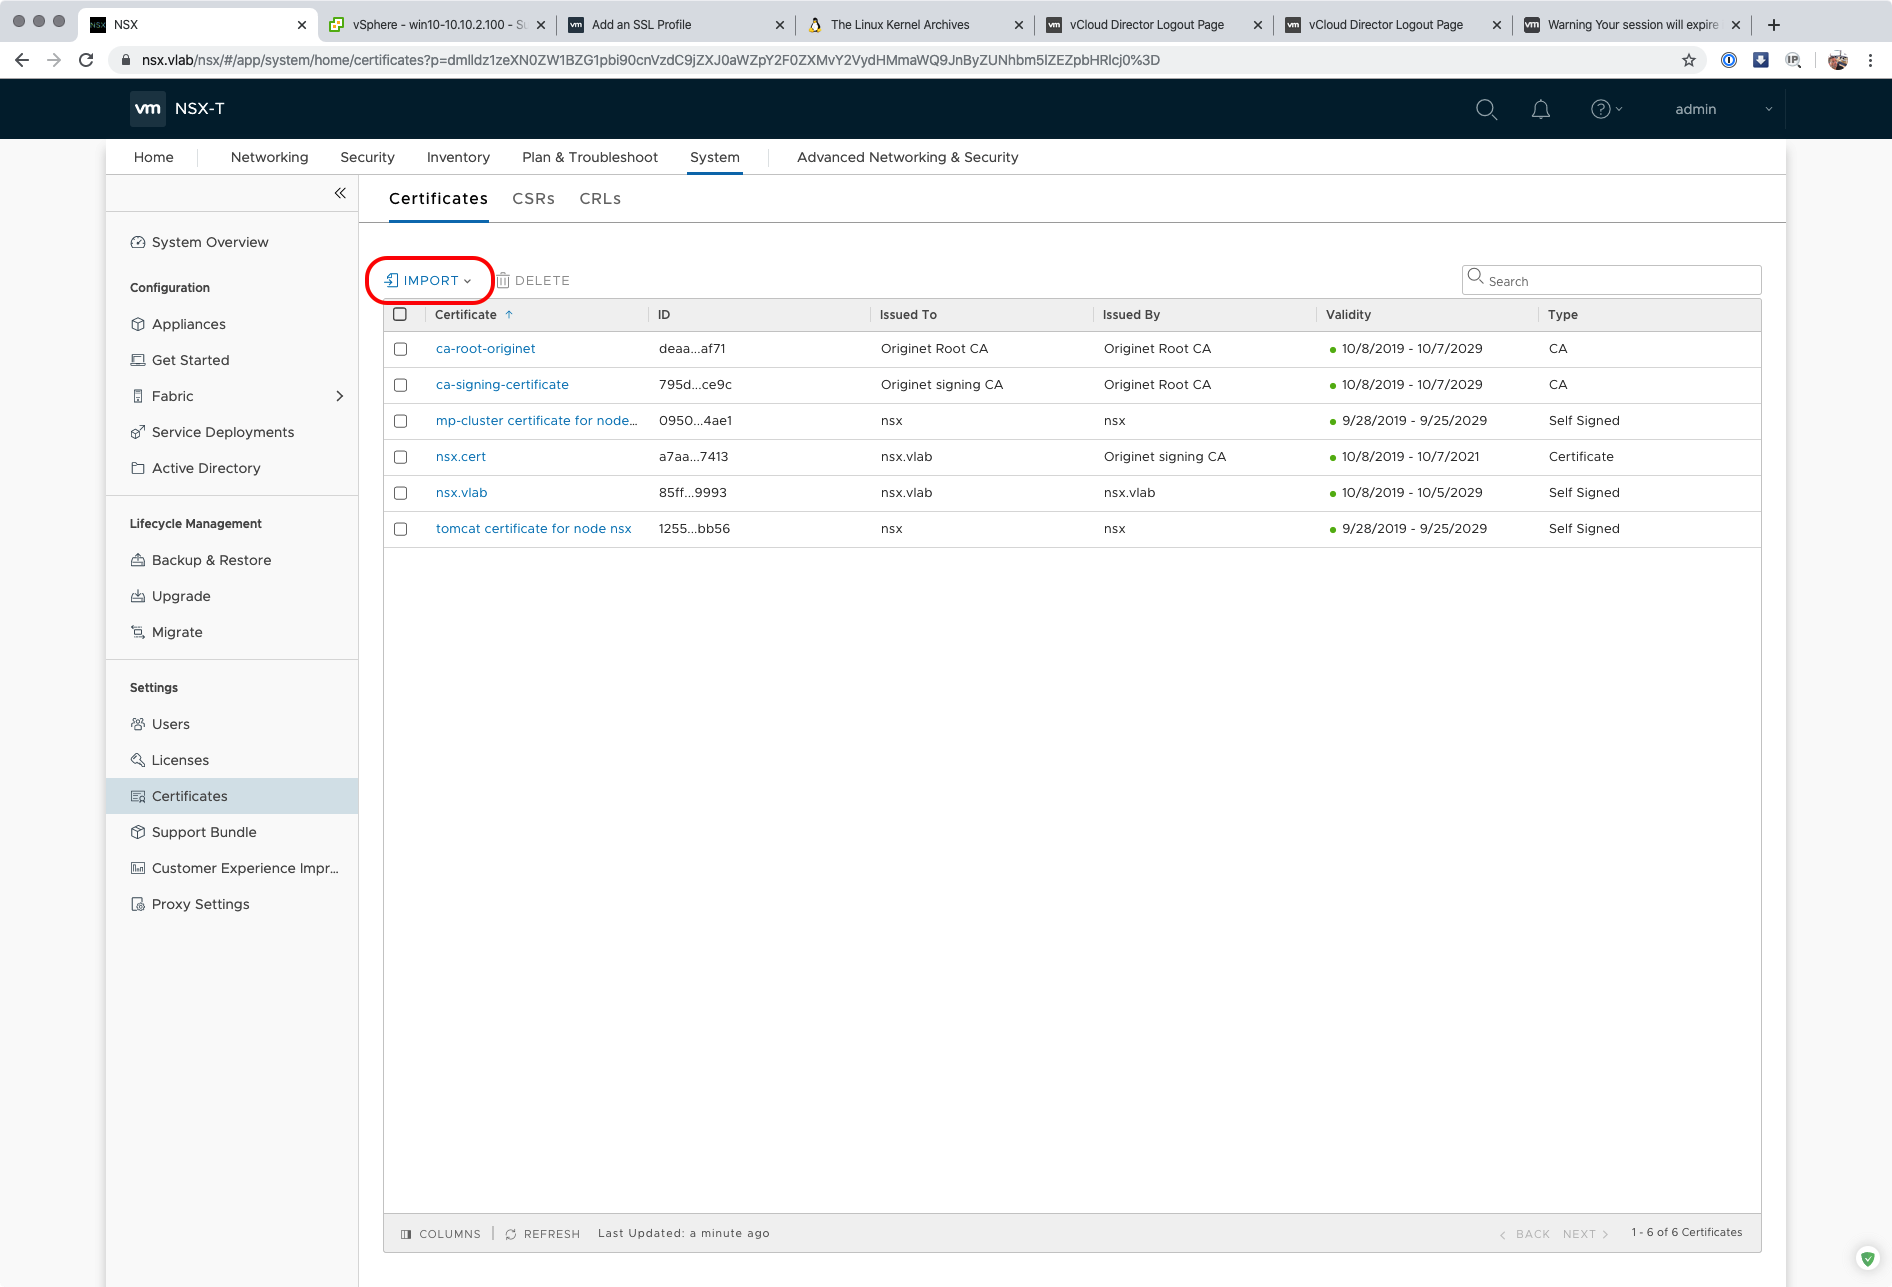
Task: Open the admin user dropdown
Action: (x=1722, y=109)
